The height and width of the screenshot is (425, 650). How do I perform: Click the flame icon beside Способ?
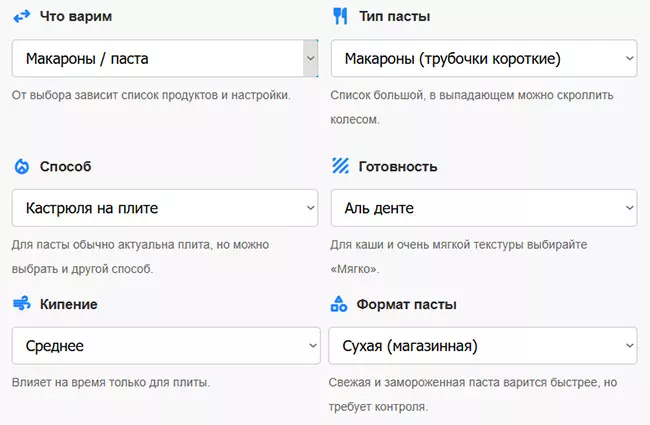pos(22,166)
